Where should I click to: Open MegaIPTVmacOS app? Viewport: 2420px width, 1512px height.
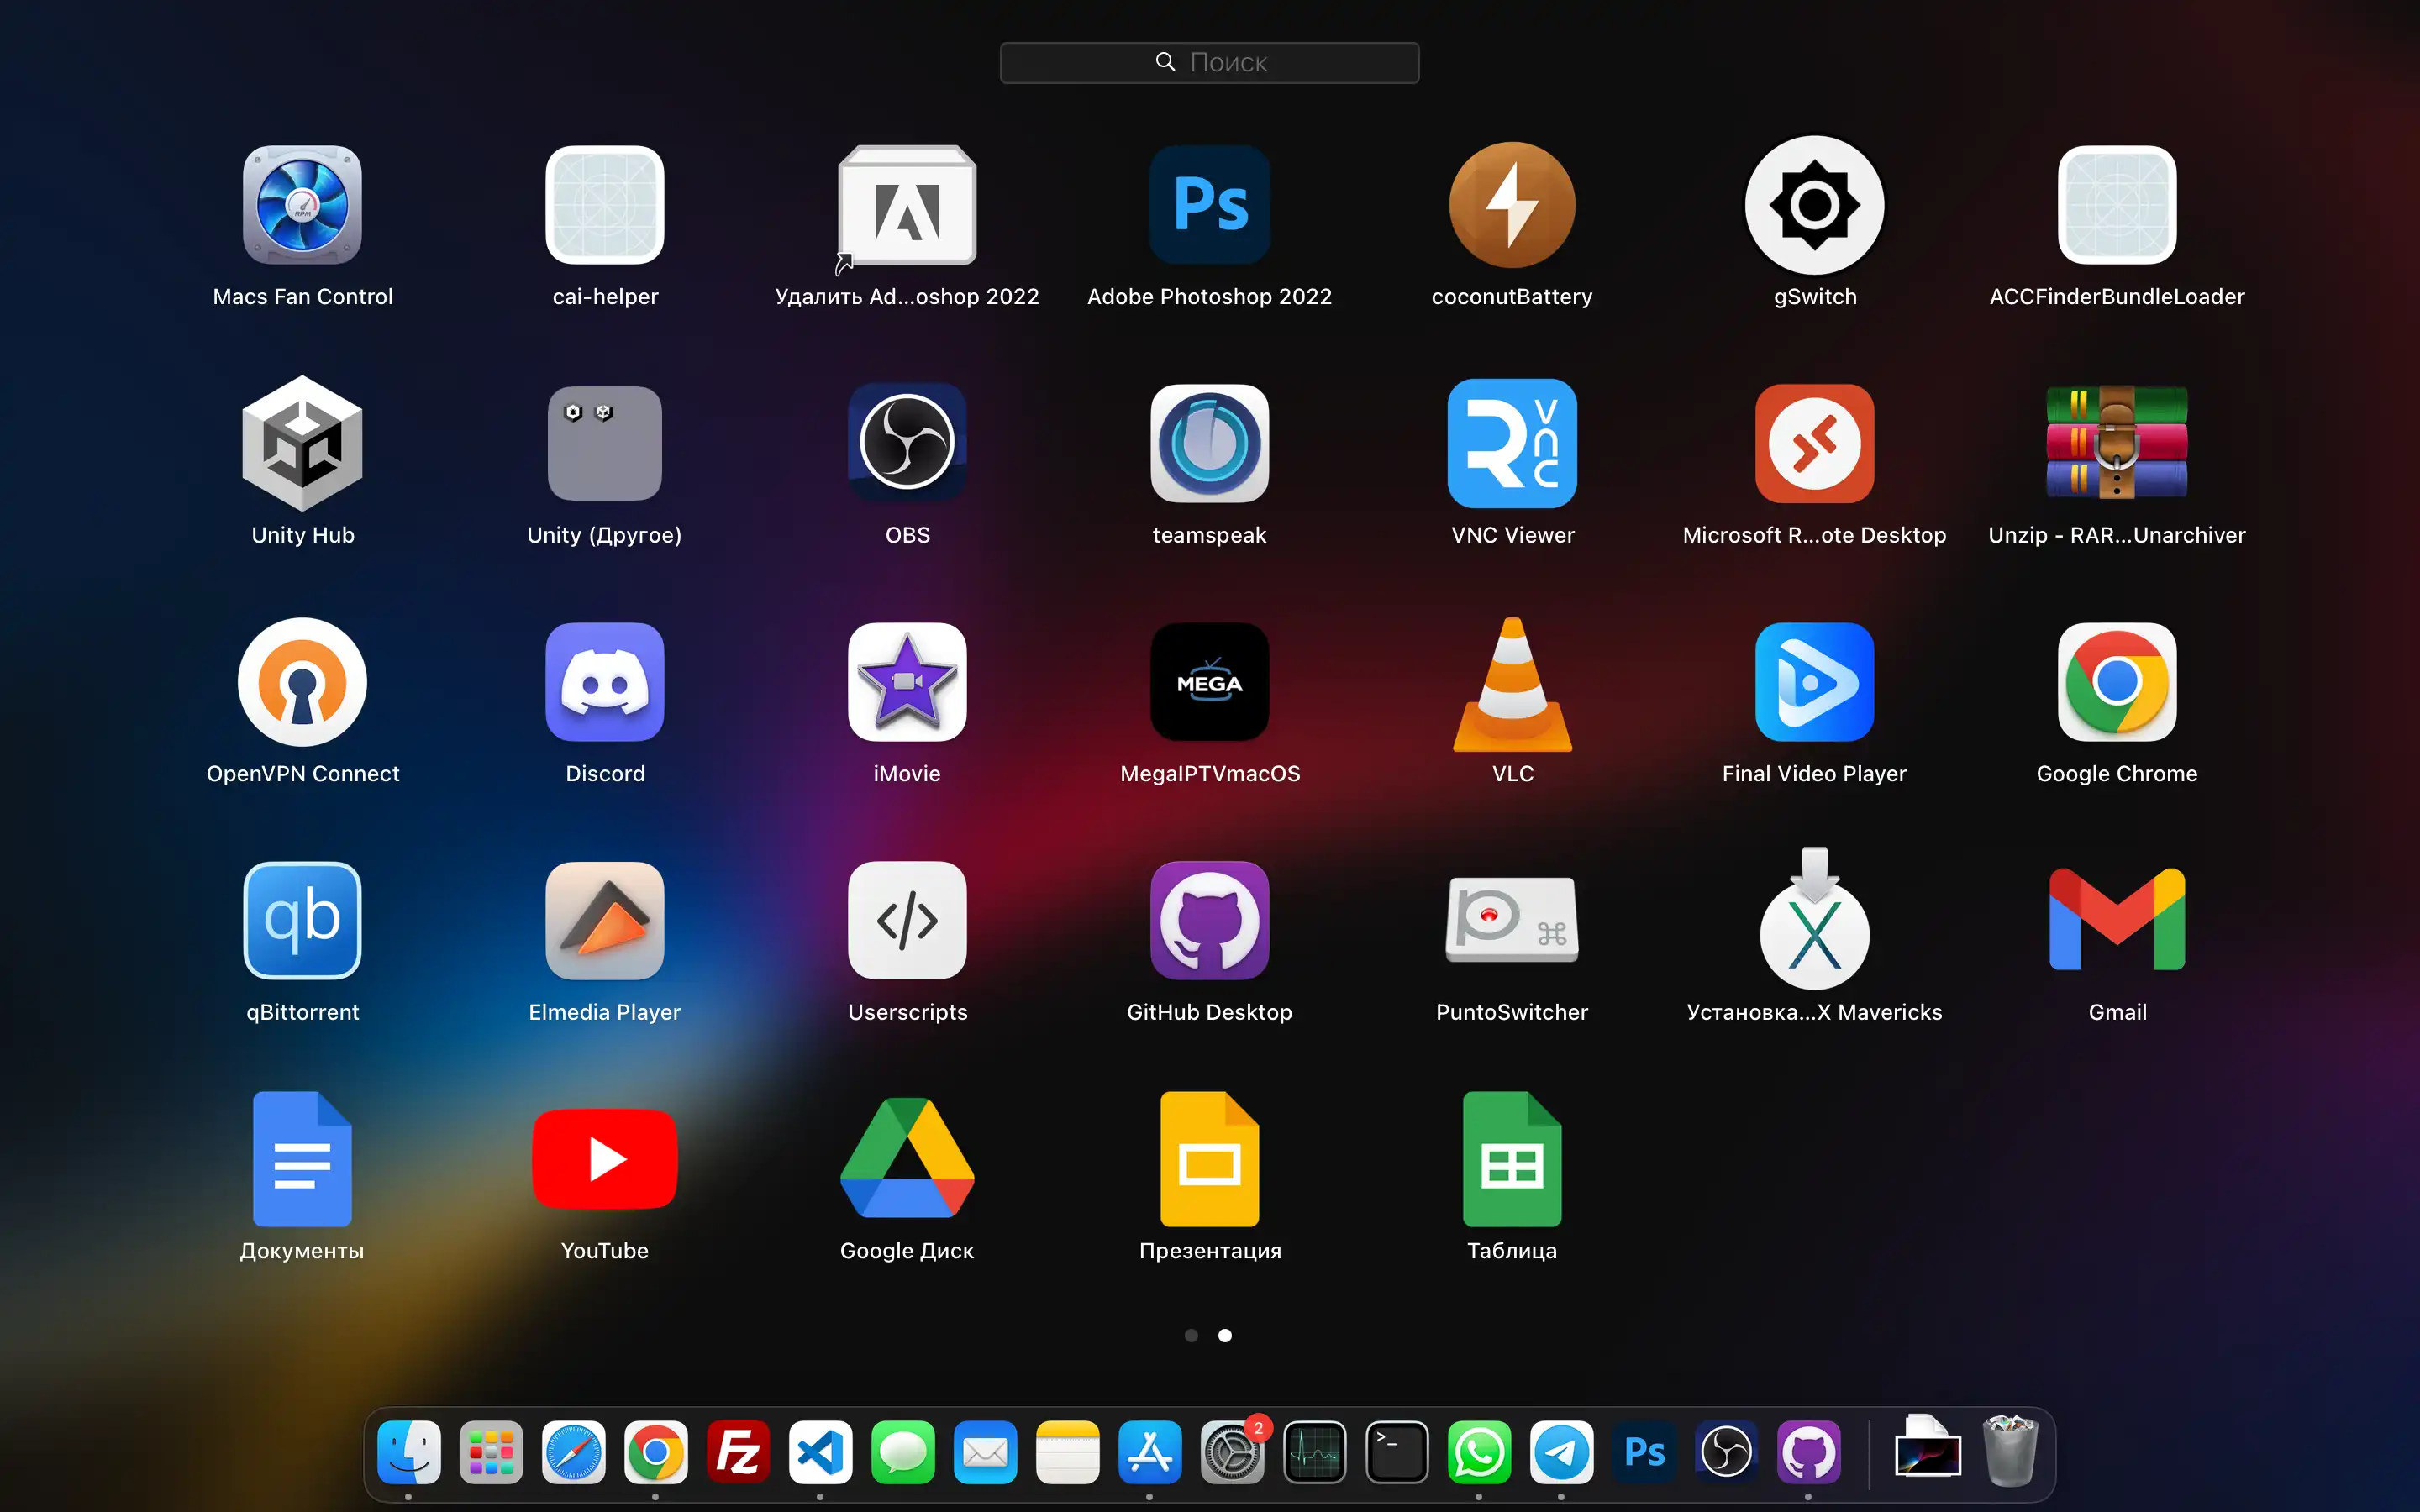pos(1210,682)
